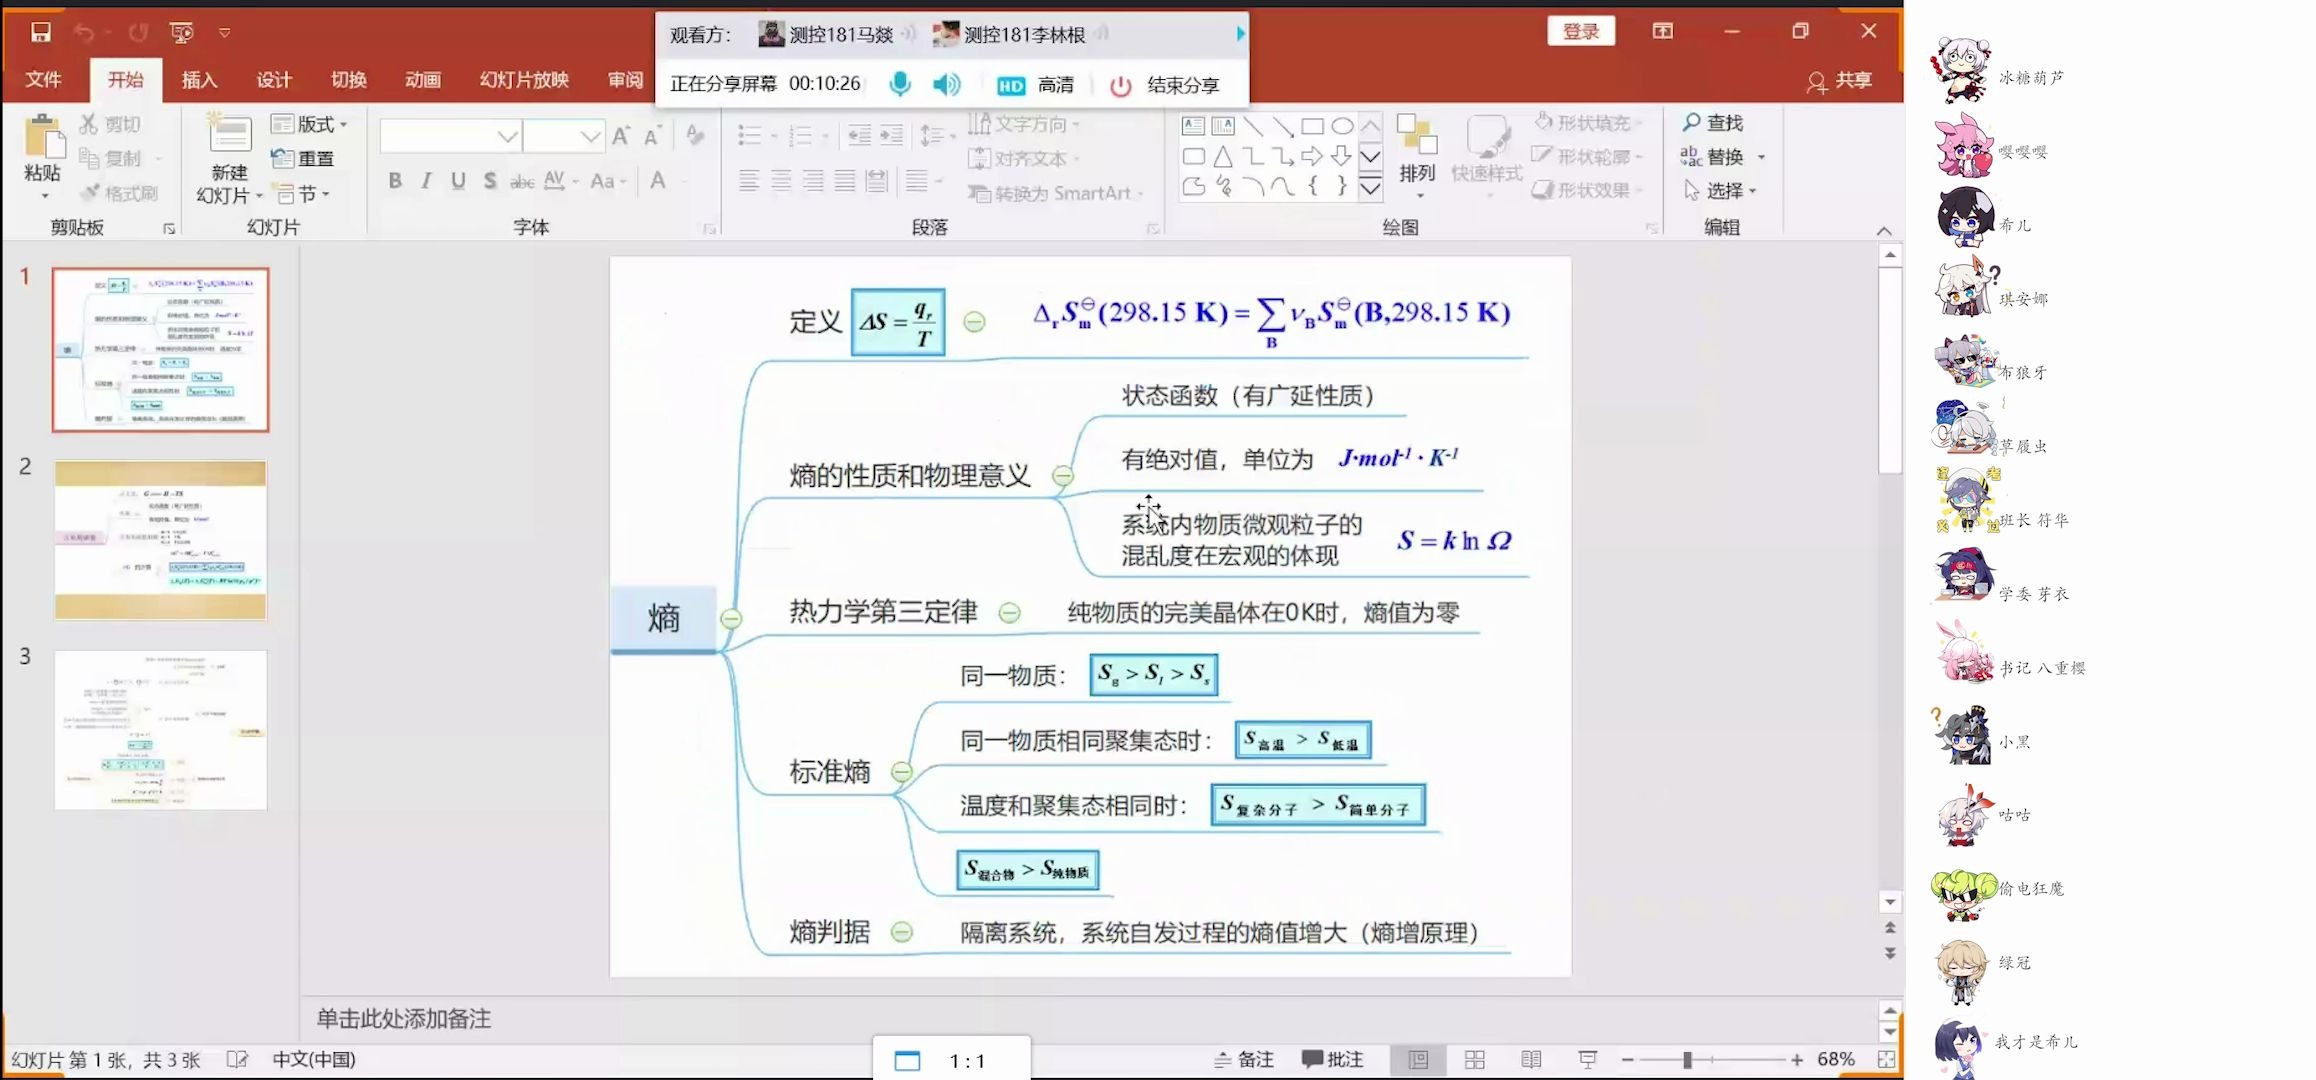Click 查找 find button
The width and height of the screenshot is (2316, 1080).
pyautogui.click(x=1713, y=122)
